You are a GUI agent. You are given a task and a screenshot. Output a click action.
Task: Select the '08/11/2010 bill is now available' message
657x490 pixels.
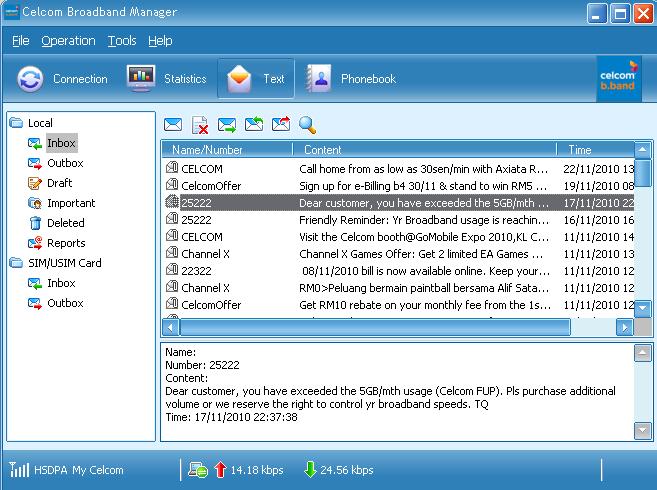tap(398, 271)
